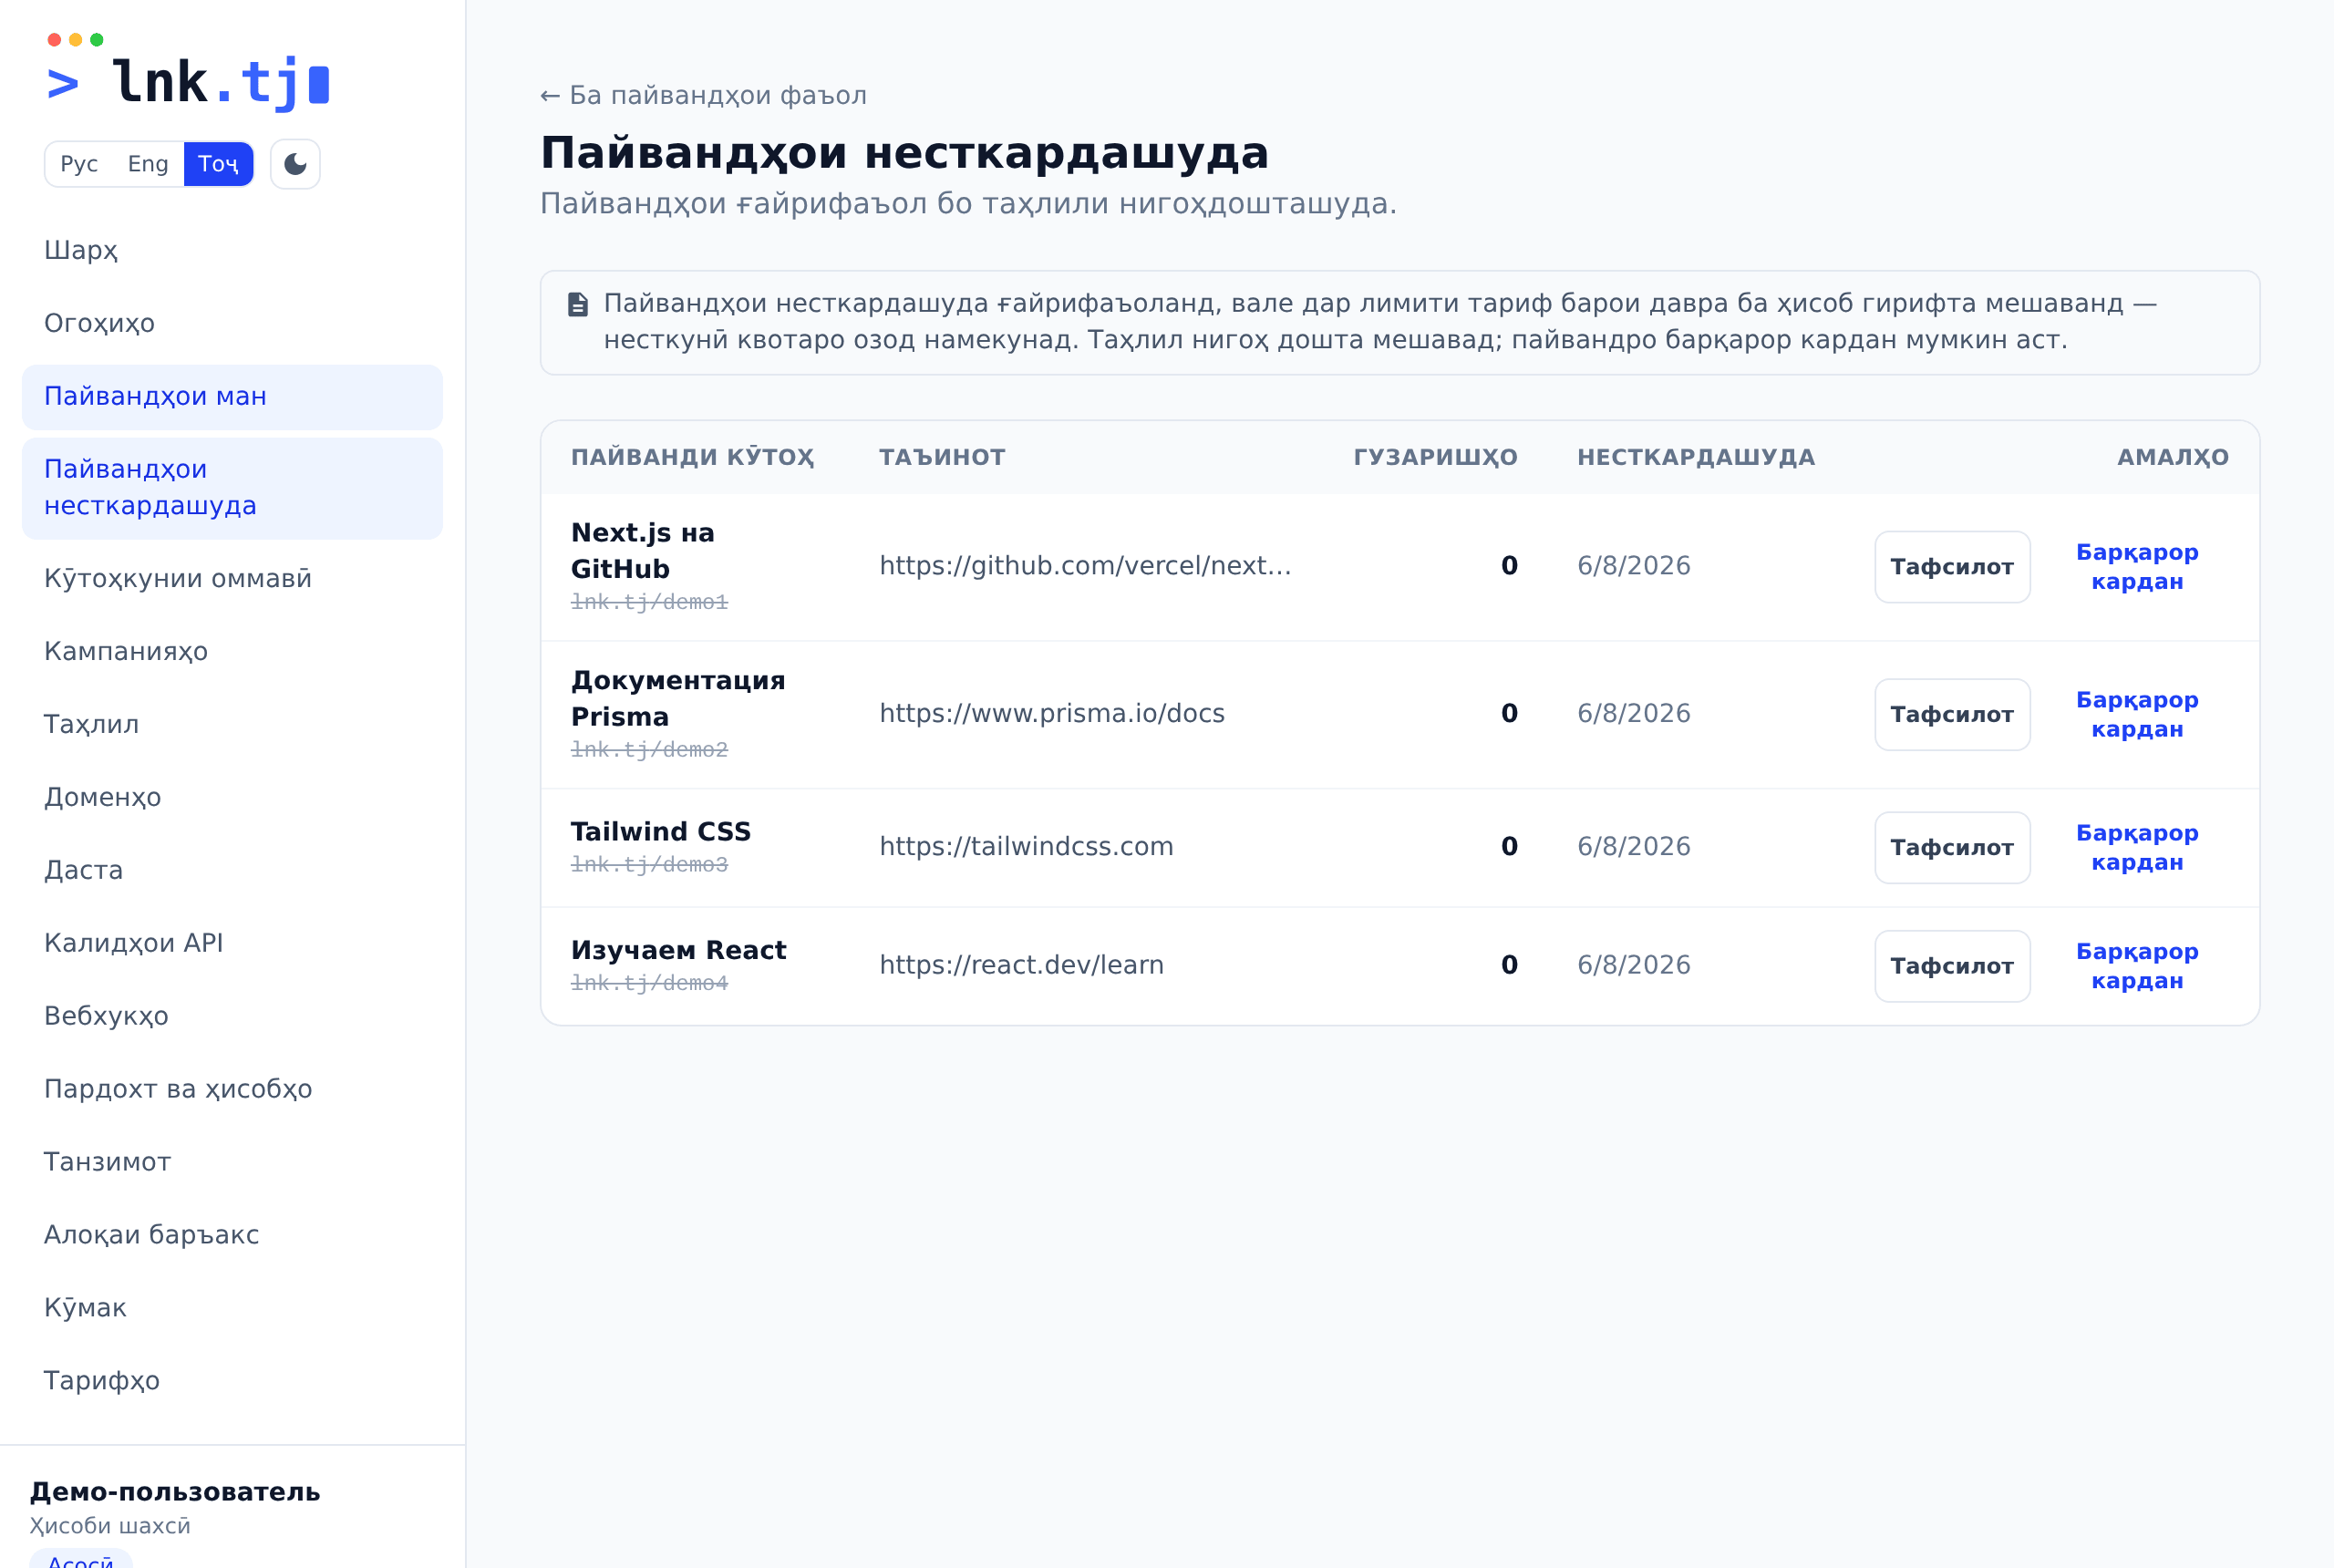2334x1568 pixels.
Task: Open Таҳлил in sidebar
Action: point(232,724)
